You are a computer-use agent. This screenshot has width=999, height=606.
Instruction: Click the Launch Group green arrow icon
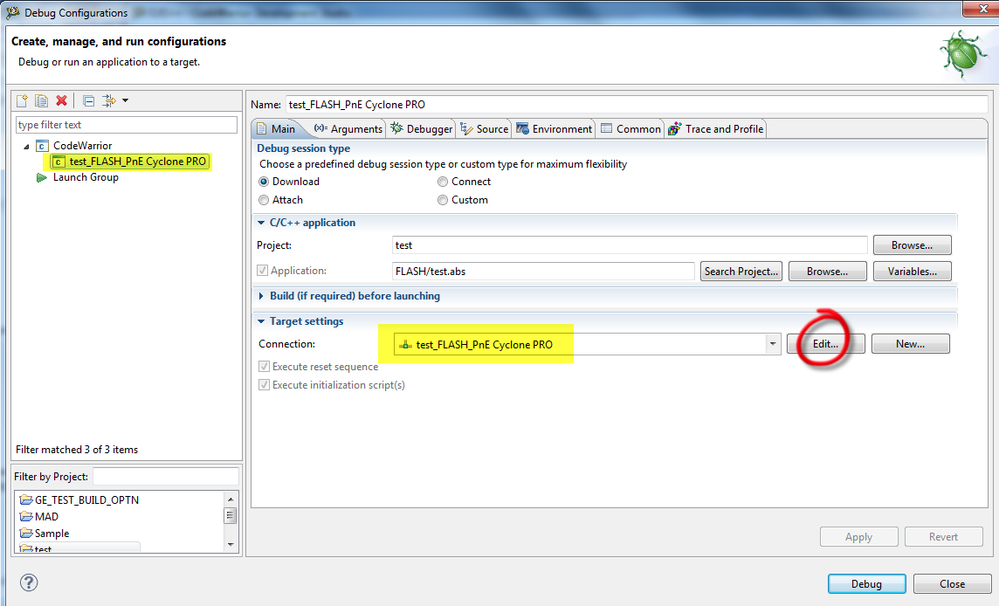[x=42, y=178]
